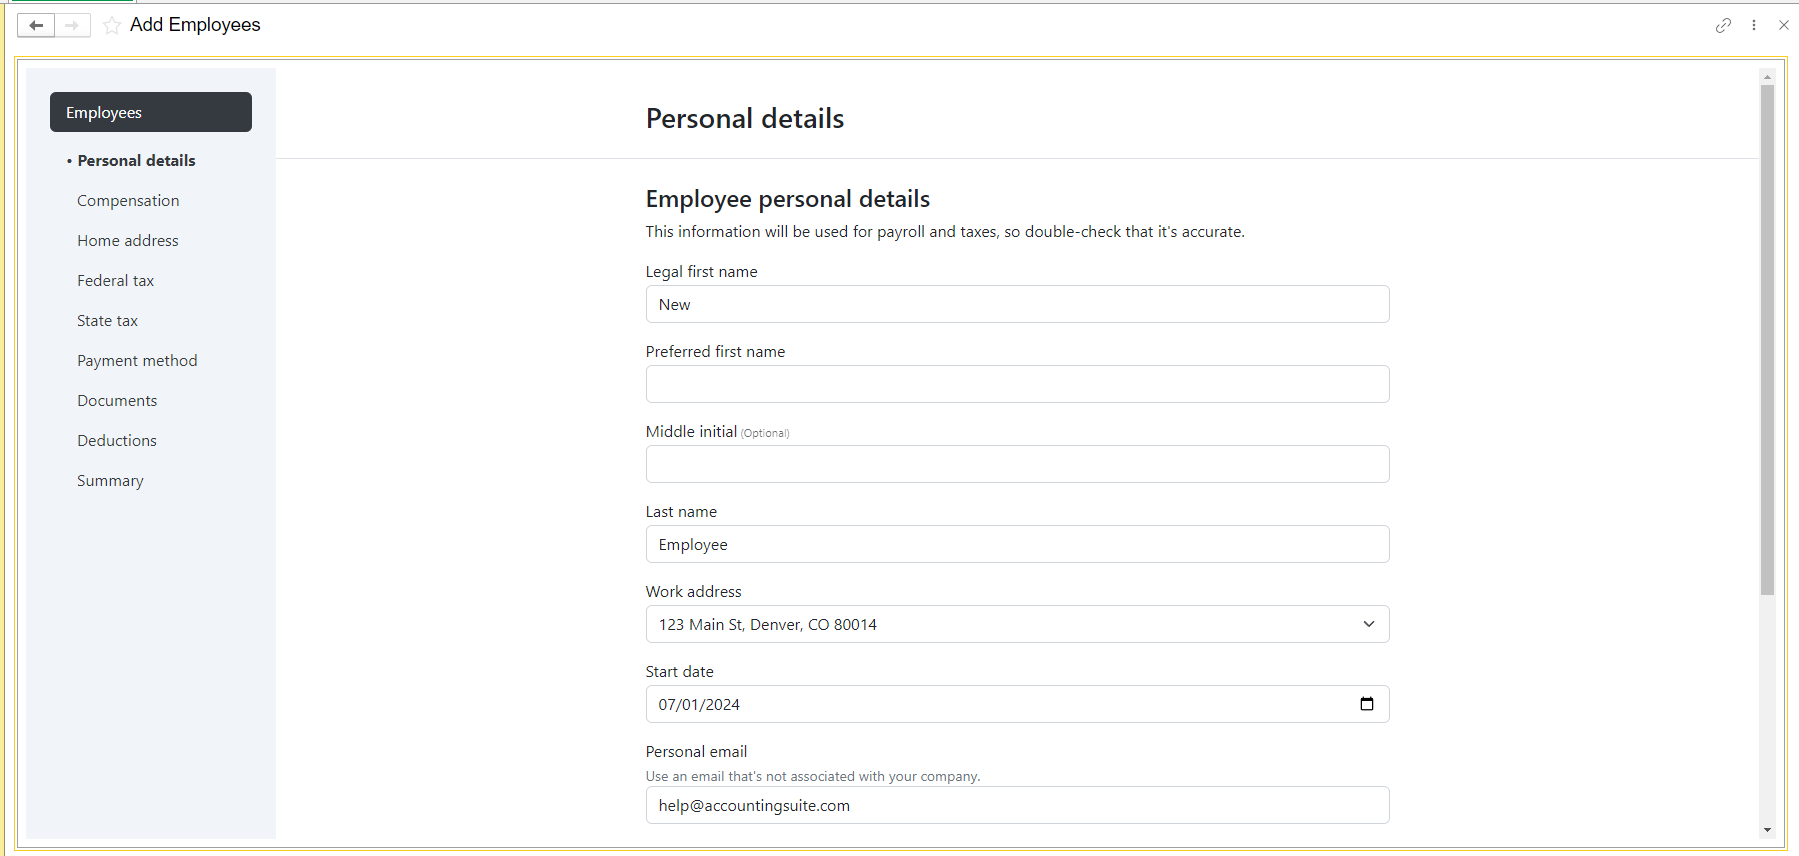Mark Add Employees as favorite with star
This screenshot has width=1799, height=856.
tap(112, 25)
